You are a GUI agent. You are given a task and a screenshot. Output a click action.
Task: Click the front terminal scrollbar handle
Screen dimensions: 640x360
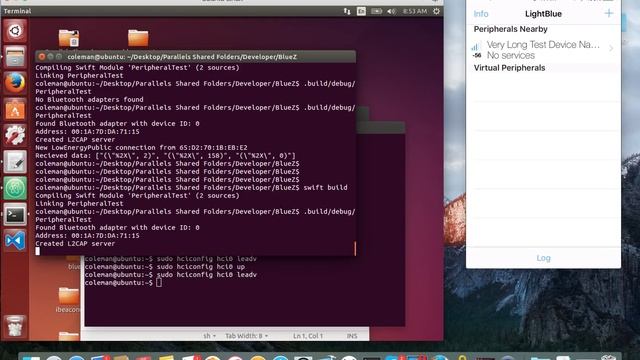(355, 249)
